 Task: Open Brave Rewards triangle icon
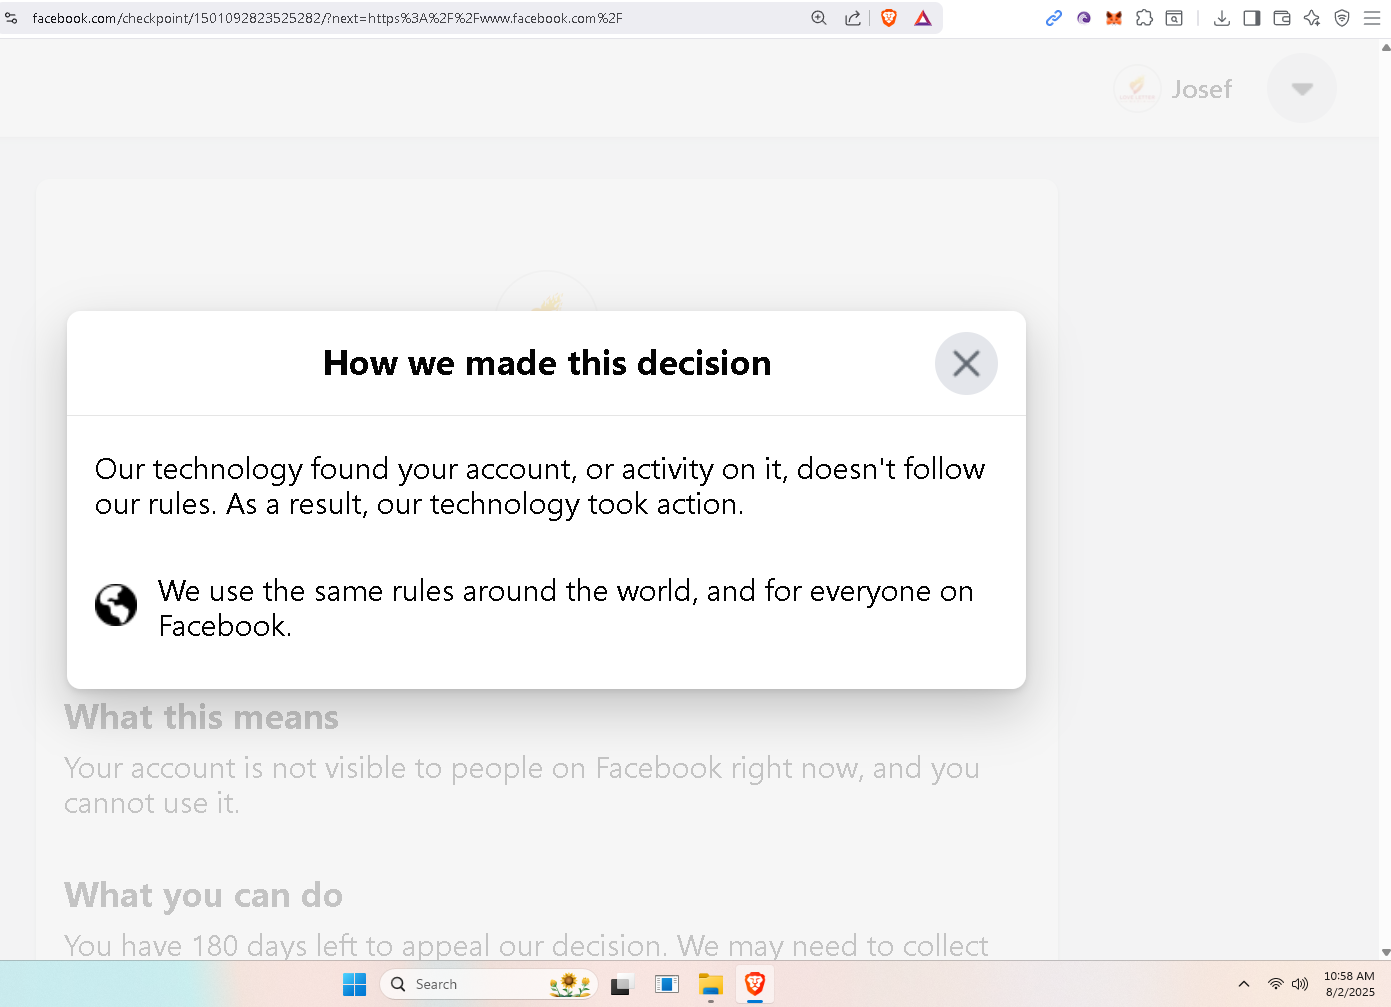[x=923, y=18]
